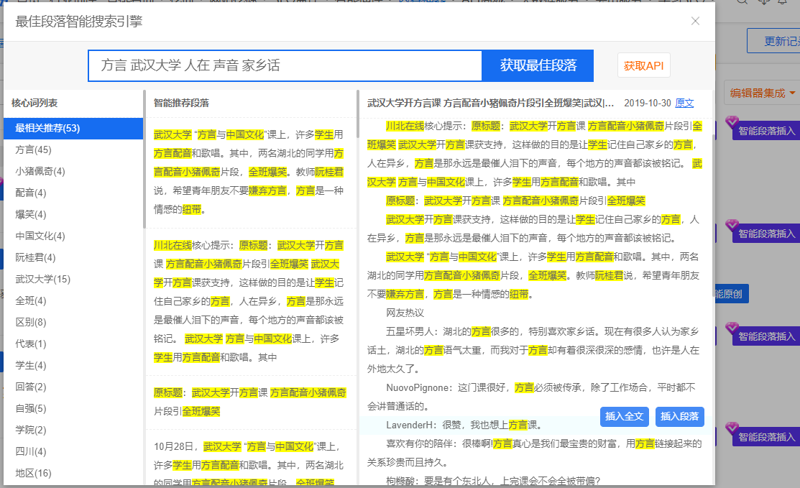Open the 编辑器集成 dropdown
The image size is (800, 488).
pos(762,93)
